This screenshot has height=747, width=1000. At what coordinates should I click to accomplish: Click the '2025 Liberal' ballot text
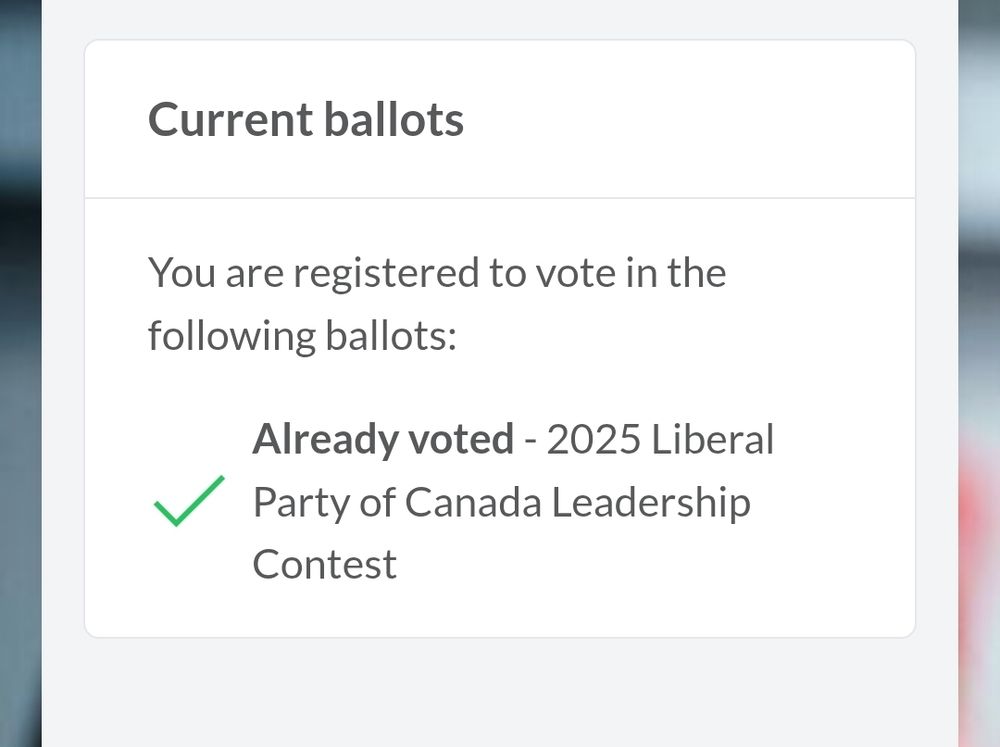coord(660,439)
